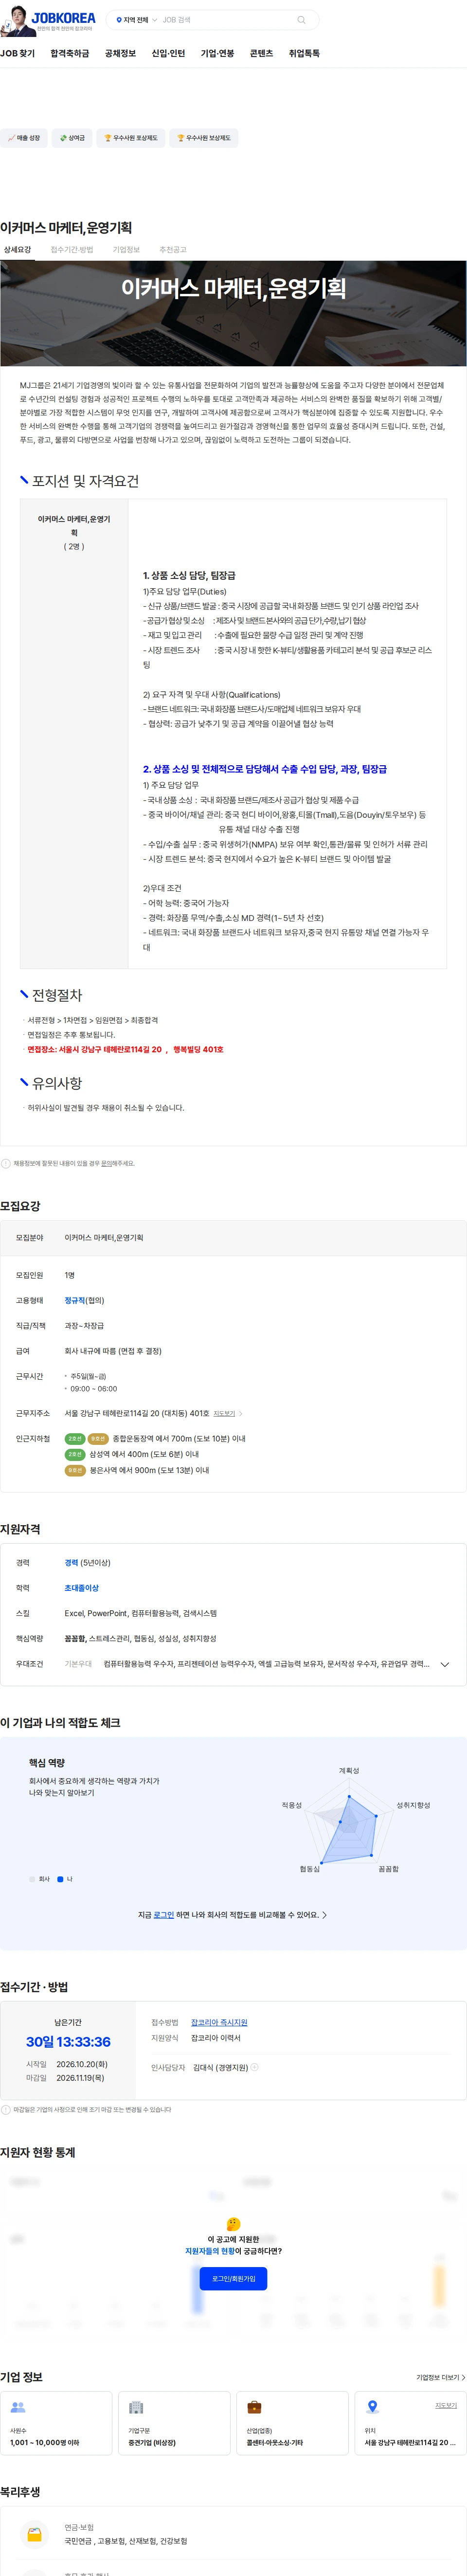The width and height of the screenshot is (467, 2576).
Task: Click the 회사 legend swatch
Action: (x=32, y=1879)
